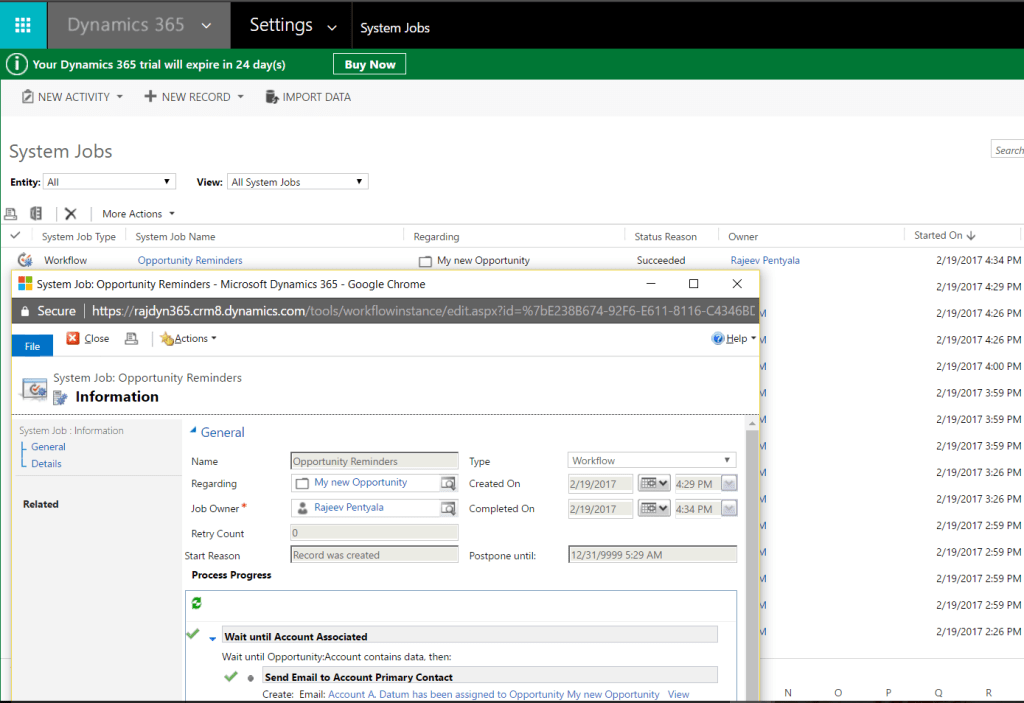
Task: Click the Buy Now button
Action: (x=369, y=64)
